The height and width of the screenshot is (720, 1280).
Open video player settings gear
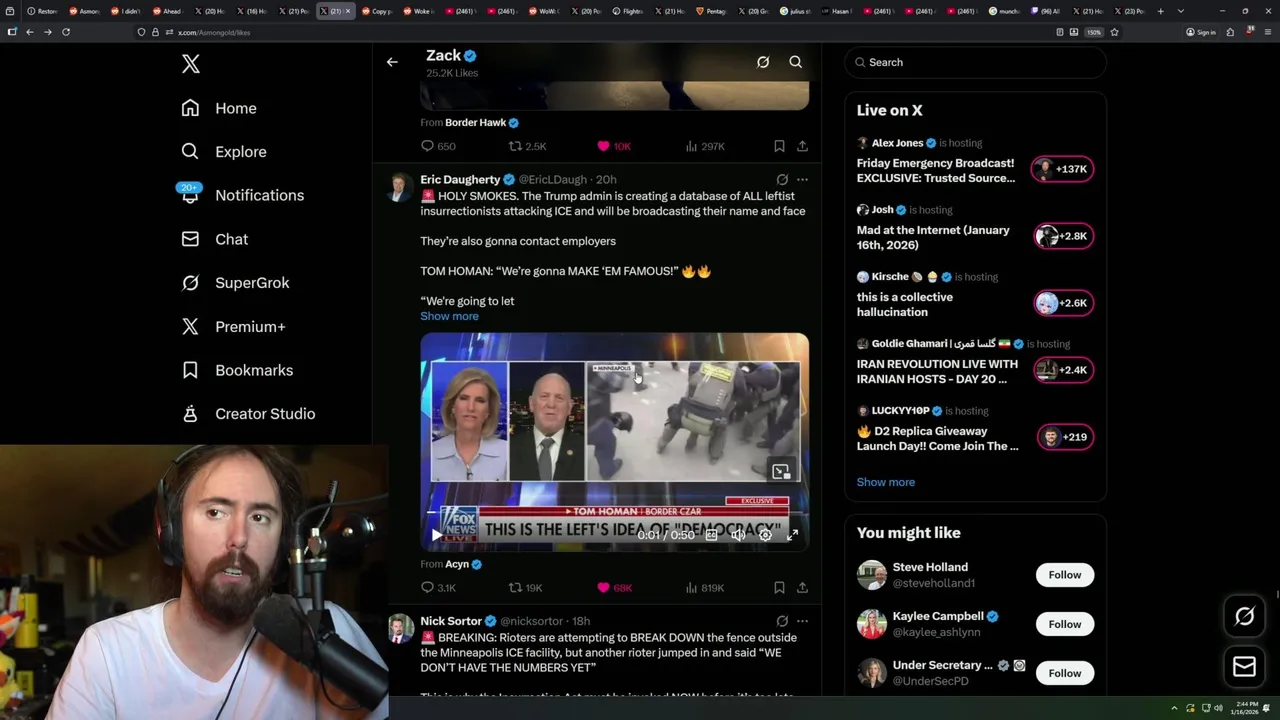[765, 535]
